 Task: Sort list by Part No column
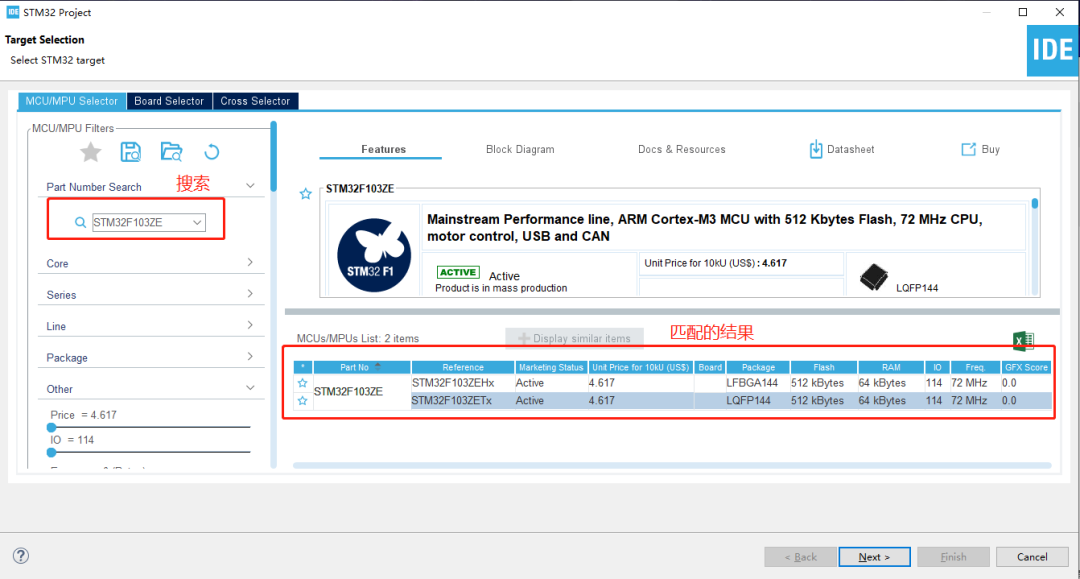coord(362,368)
